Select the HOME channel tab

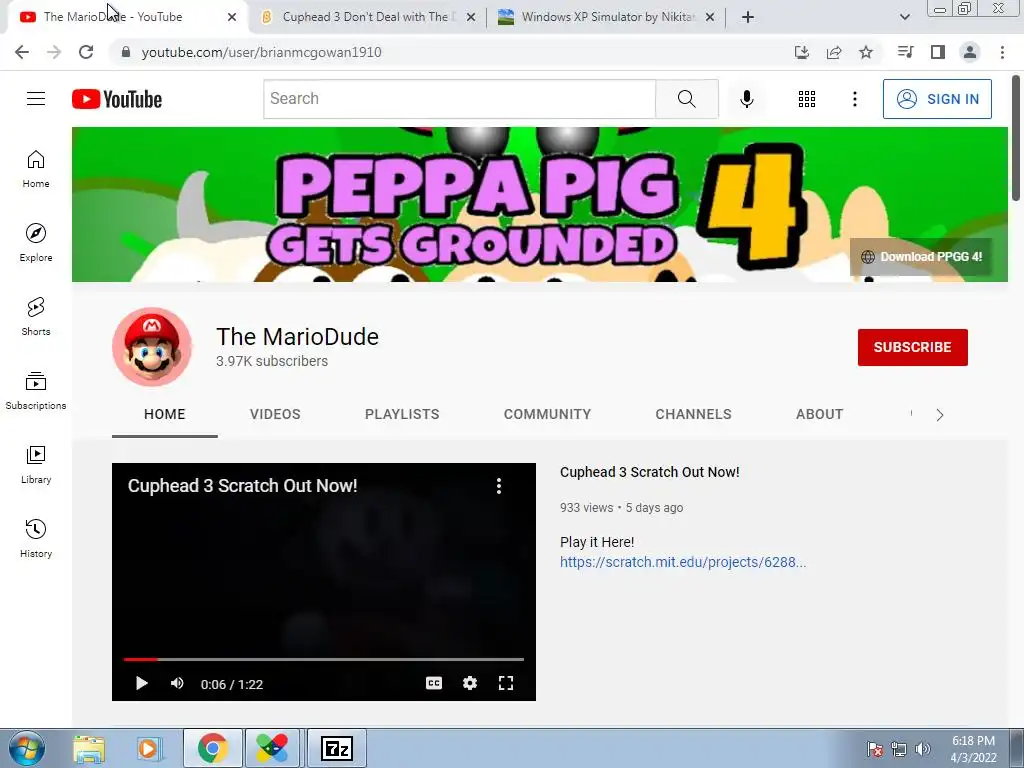tap(165, 414)
